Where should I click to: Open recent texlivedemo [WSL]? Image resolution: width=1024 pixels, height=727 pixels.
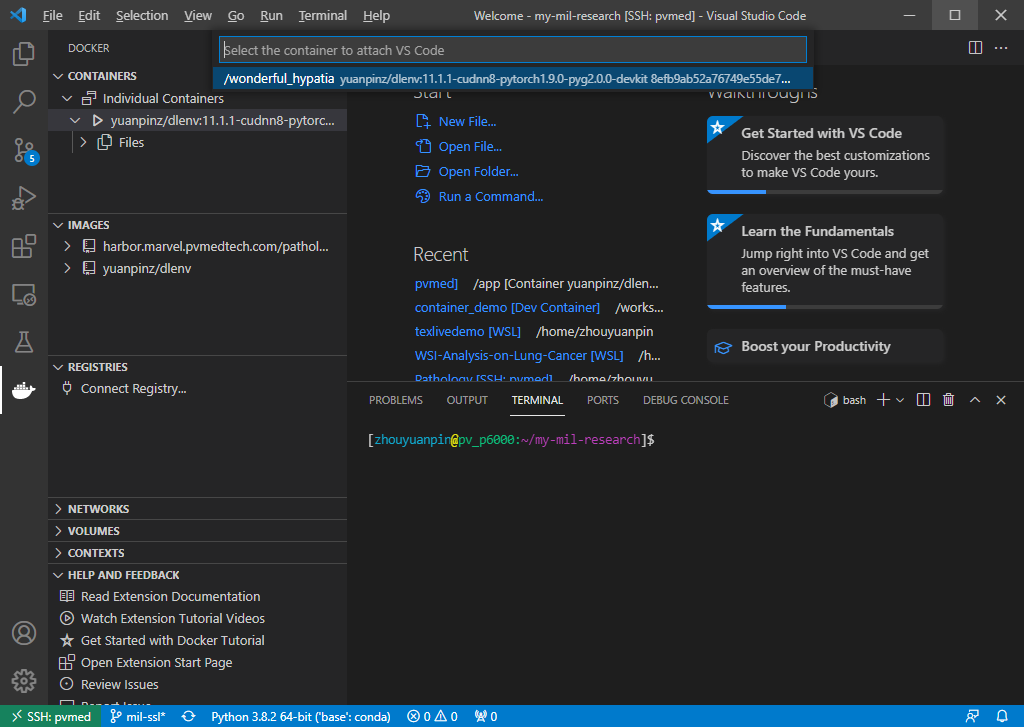click(468, 332)
